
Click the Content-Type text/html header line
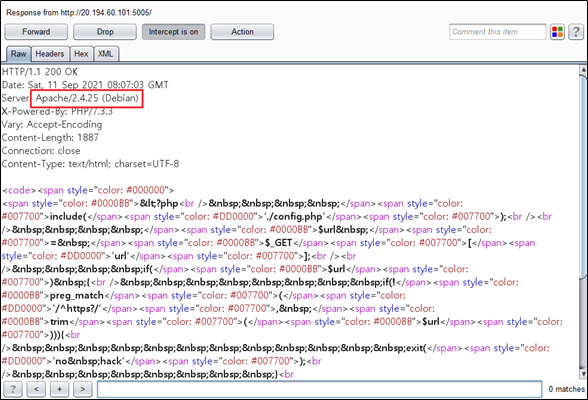coord(90,164)
